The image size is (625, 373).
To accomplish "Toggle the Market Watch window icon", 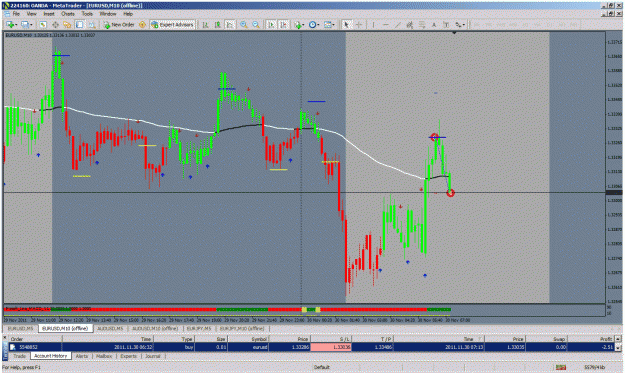I will [x=43, y=25].
